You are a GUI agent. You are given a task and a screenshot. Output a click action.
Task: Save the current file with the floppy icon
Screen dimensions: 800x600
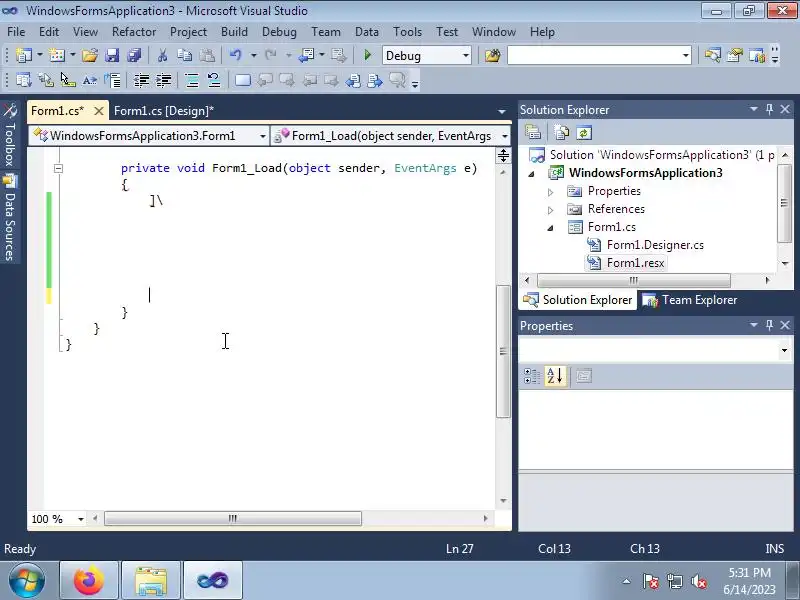(112, 55)
